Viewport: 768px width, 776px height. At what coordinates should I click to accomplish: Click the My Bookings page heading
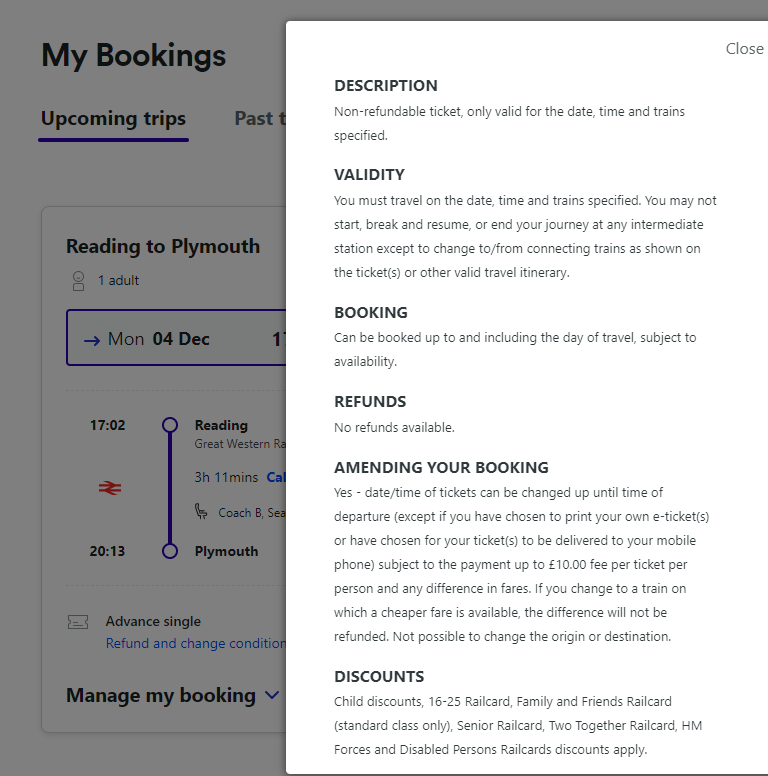[x=134, y=55]
